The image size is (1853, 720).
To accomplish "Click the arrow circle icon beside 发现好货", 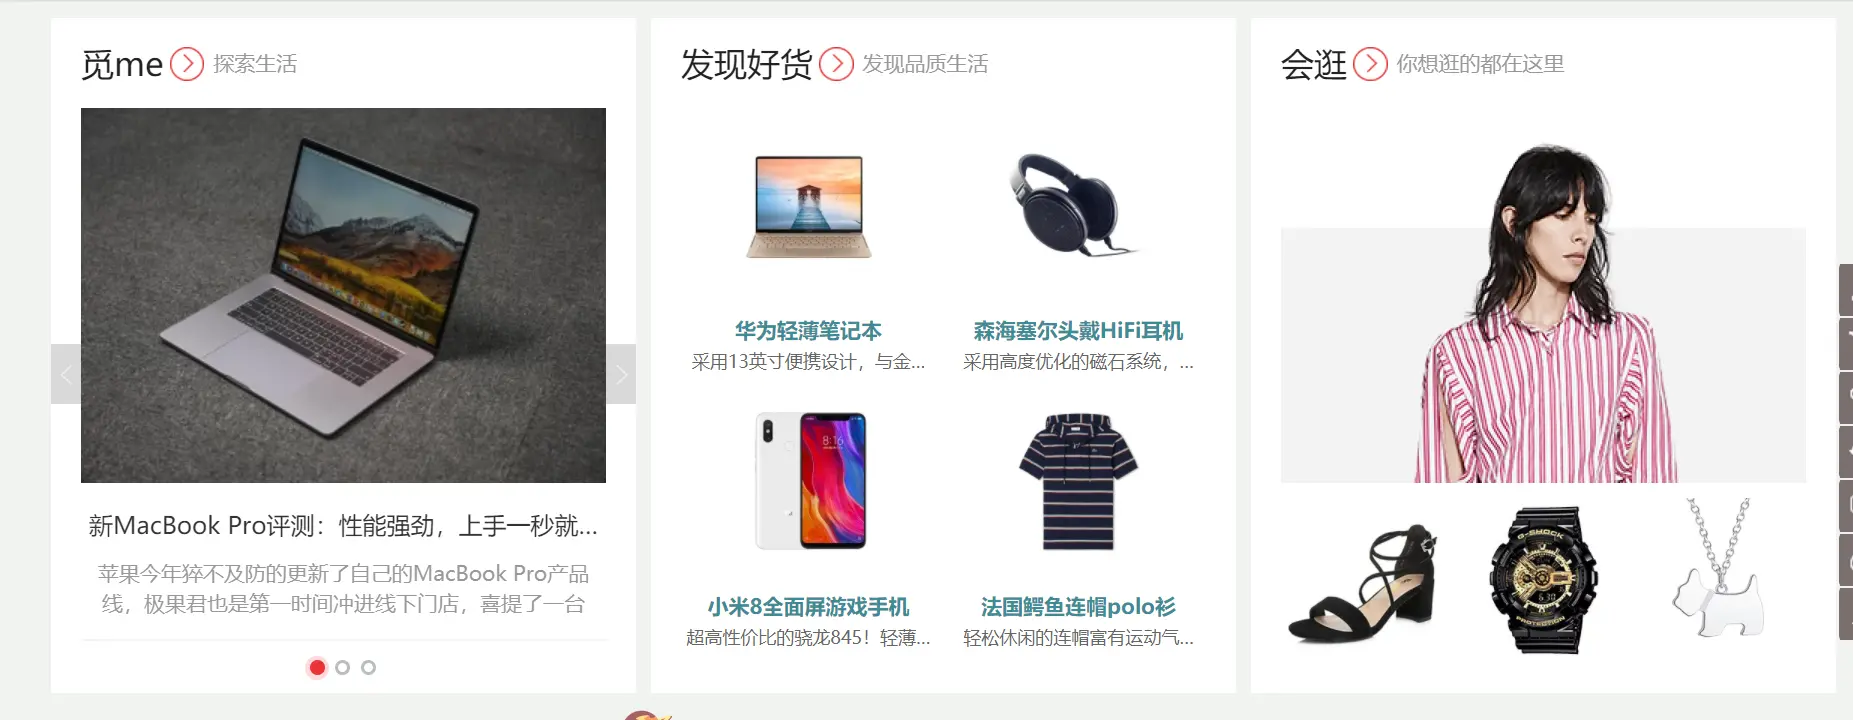I will point(836,64).
